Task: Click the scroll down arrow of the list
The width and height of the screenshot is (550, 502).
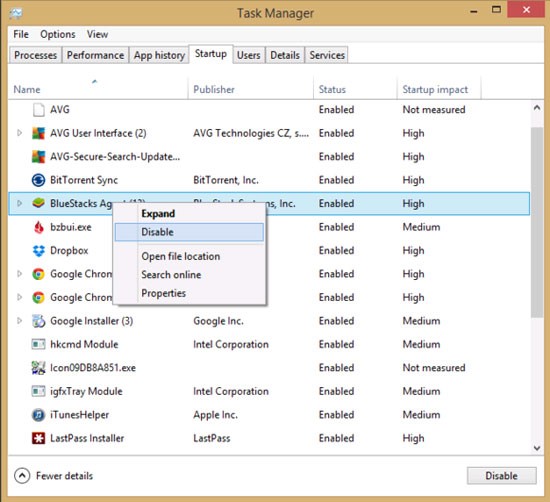Action: coord(537,448)
